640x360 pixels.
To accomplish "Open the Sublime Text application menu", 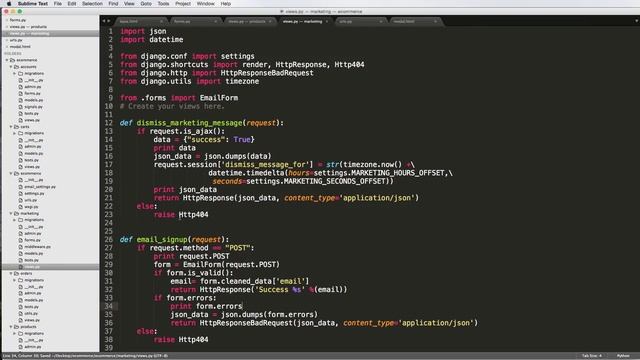I will coord(33,4).
